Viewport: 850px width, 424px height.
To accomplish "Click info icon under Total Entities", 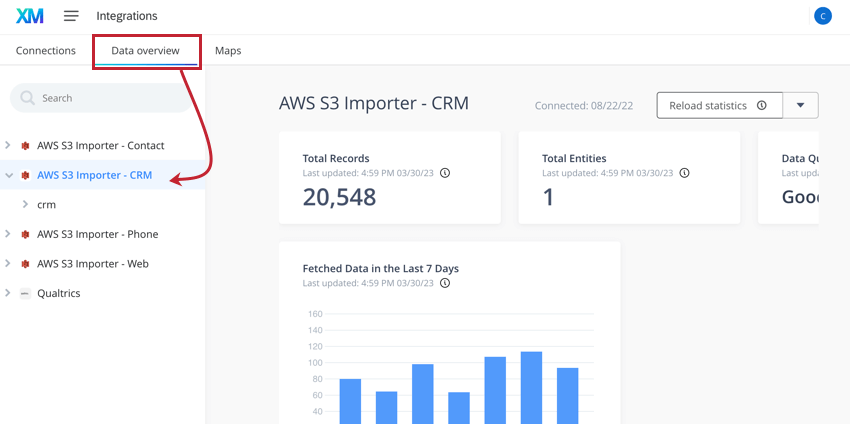I will [x=685, y=173].
